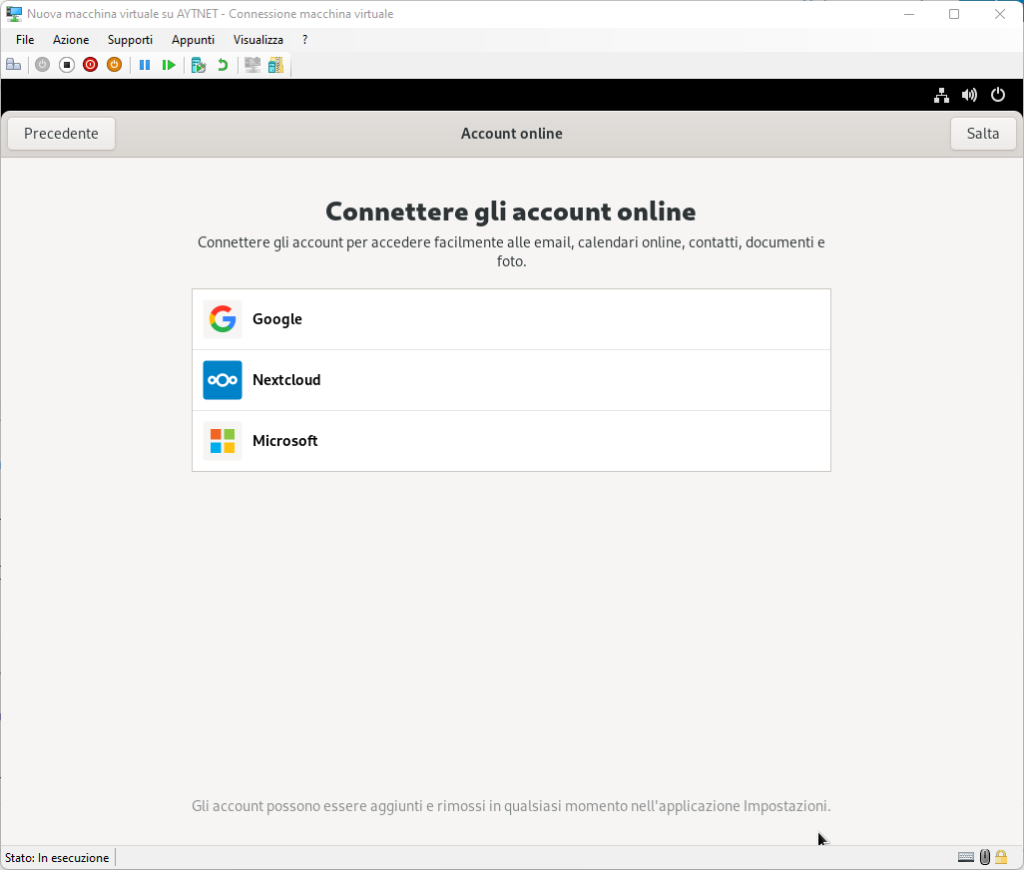
Task: Create a checkpoint using the toolbar icon
Action: (198, 65)
